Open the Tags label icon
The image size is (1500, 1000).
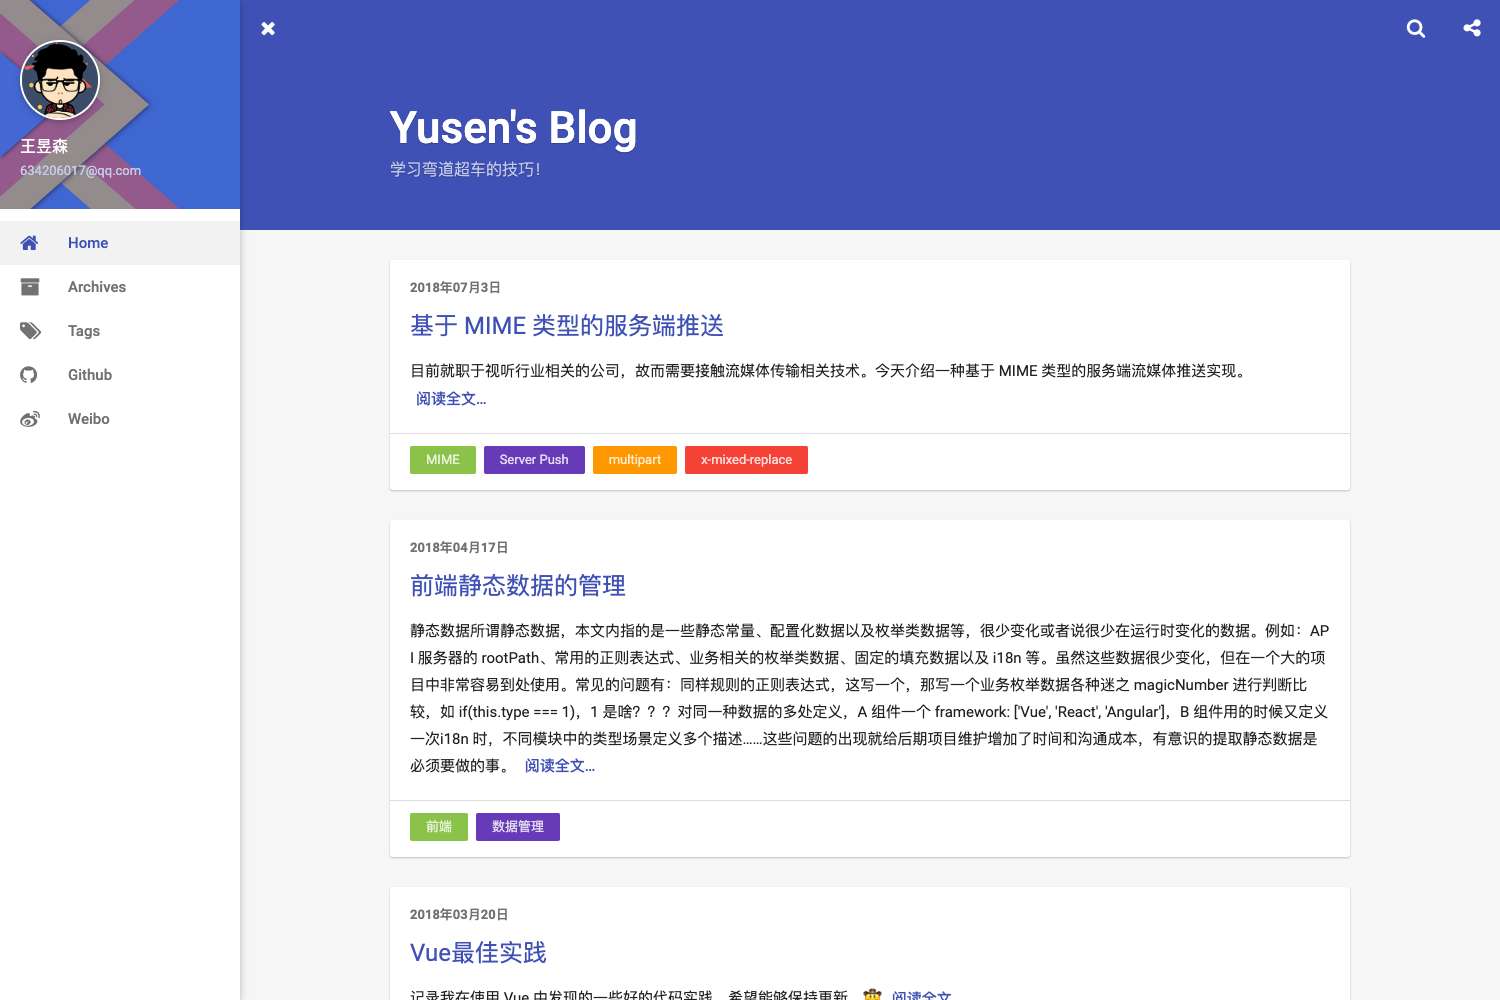tap(29, 330)
